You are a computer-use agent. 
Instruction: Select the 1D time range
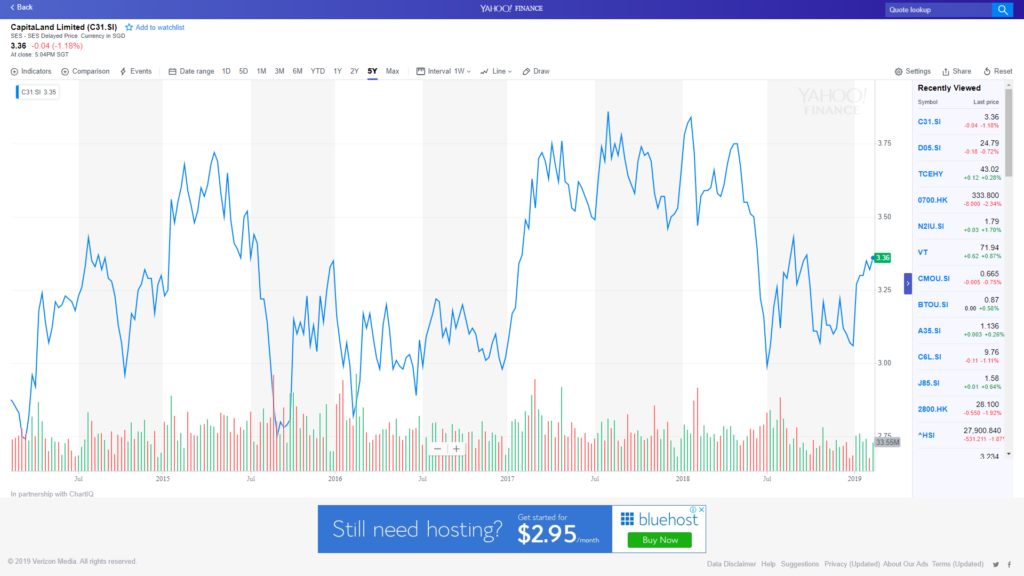(226, 71)
